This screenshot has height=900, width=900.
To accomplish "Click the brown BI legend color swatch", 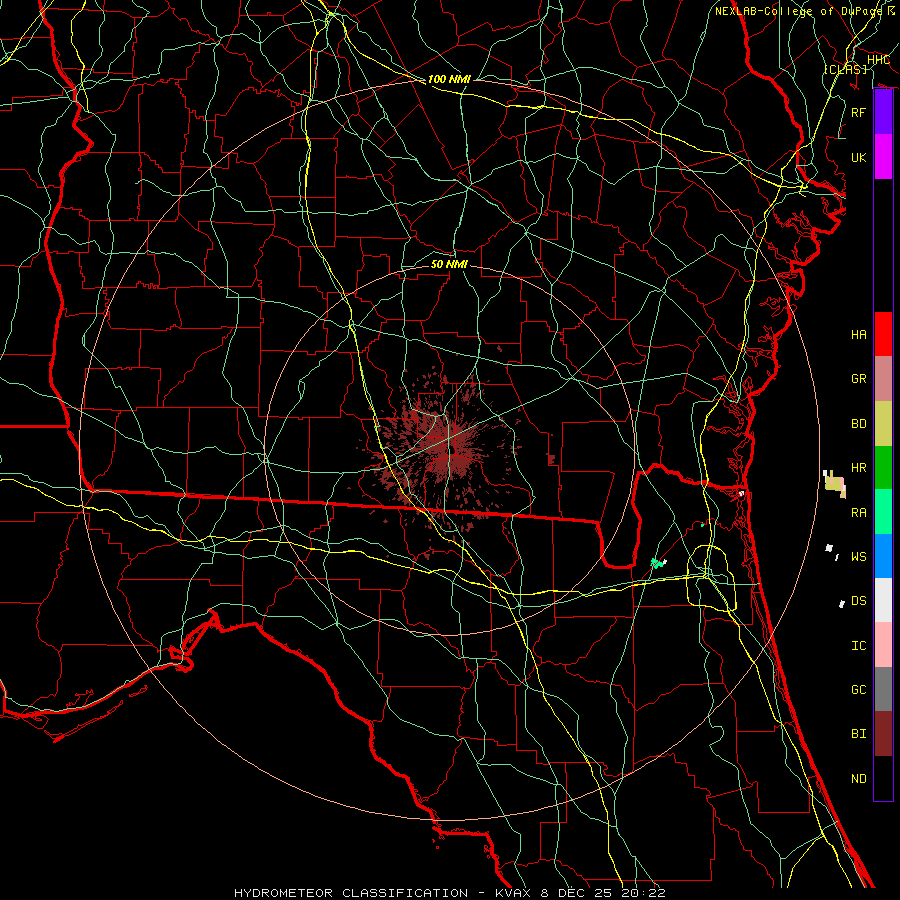I will pos(883,734).
